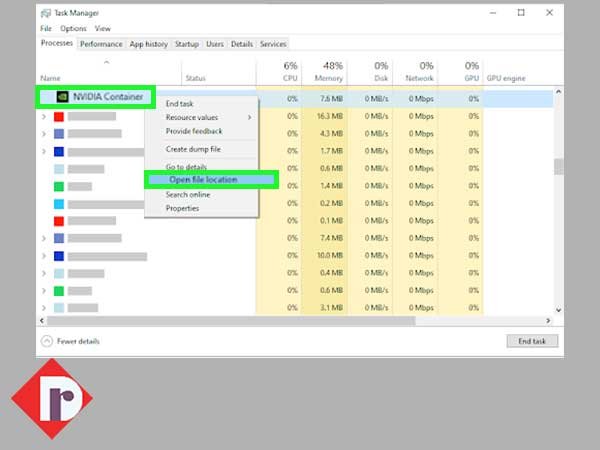Viewport: 600px width, 450px height.
Task: Open the File menu
Action: pyautogui.click(x=46, y=29)
